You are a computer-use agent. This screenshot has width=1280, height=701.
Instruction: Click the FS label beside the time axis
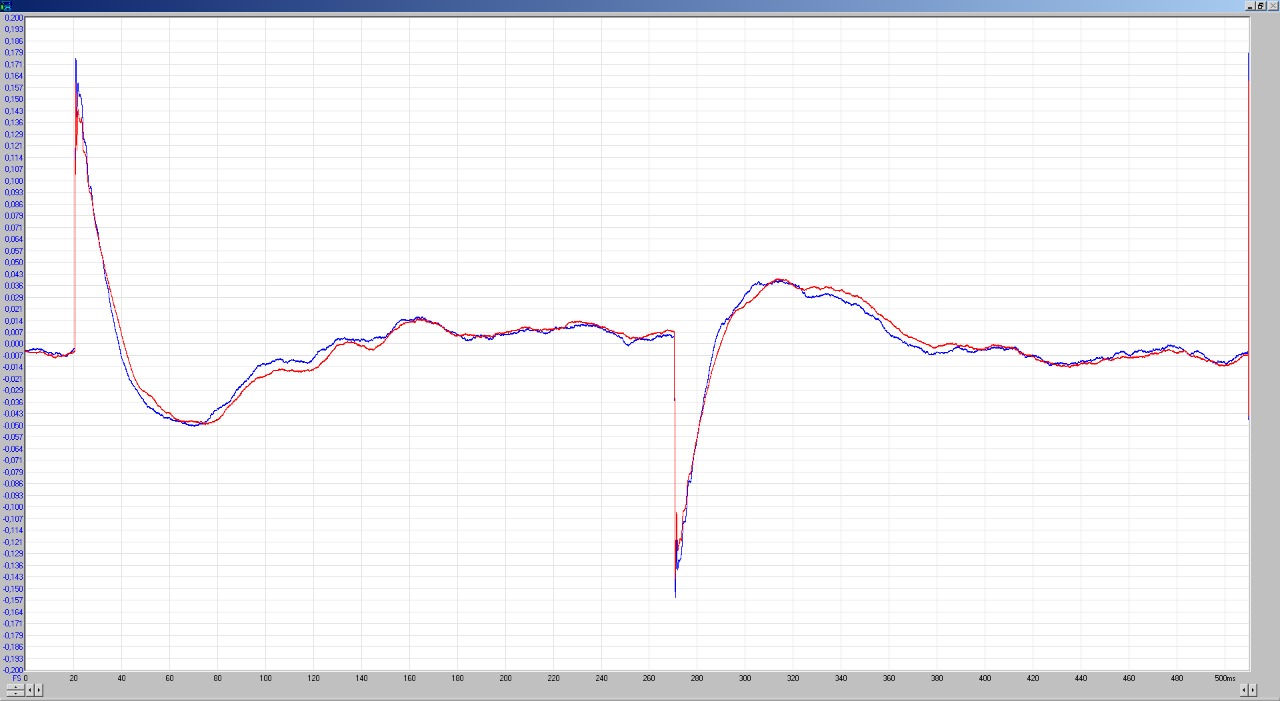pyautogui.click(x=16, y=678)
